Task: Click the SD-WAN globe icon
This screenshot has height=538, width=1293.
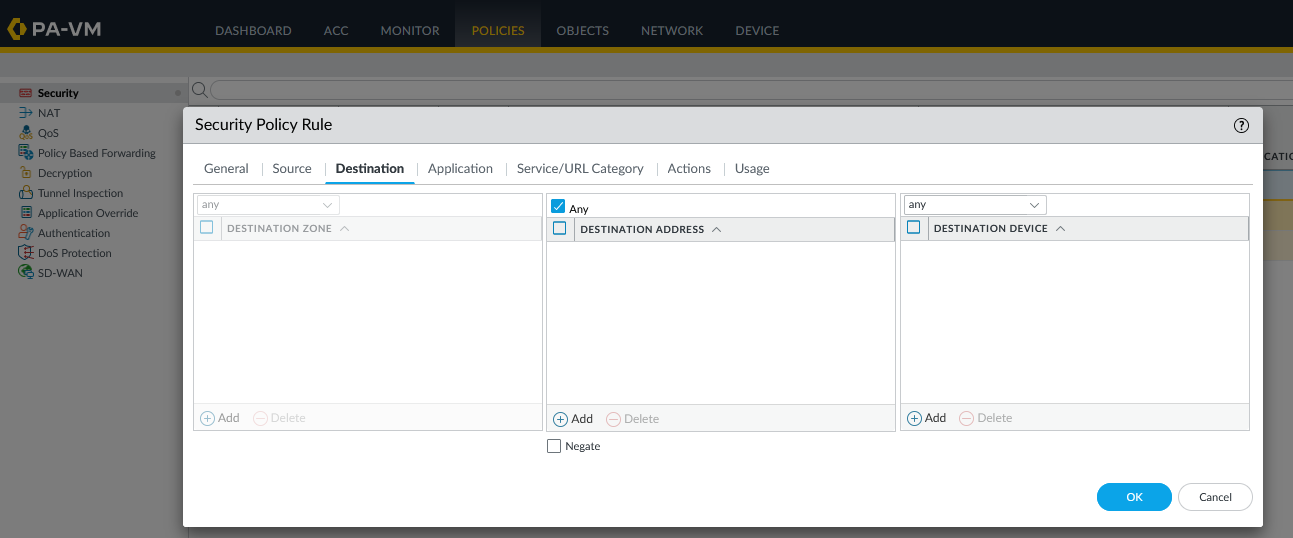Action: 26,273
